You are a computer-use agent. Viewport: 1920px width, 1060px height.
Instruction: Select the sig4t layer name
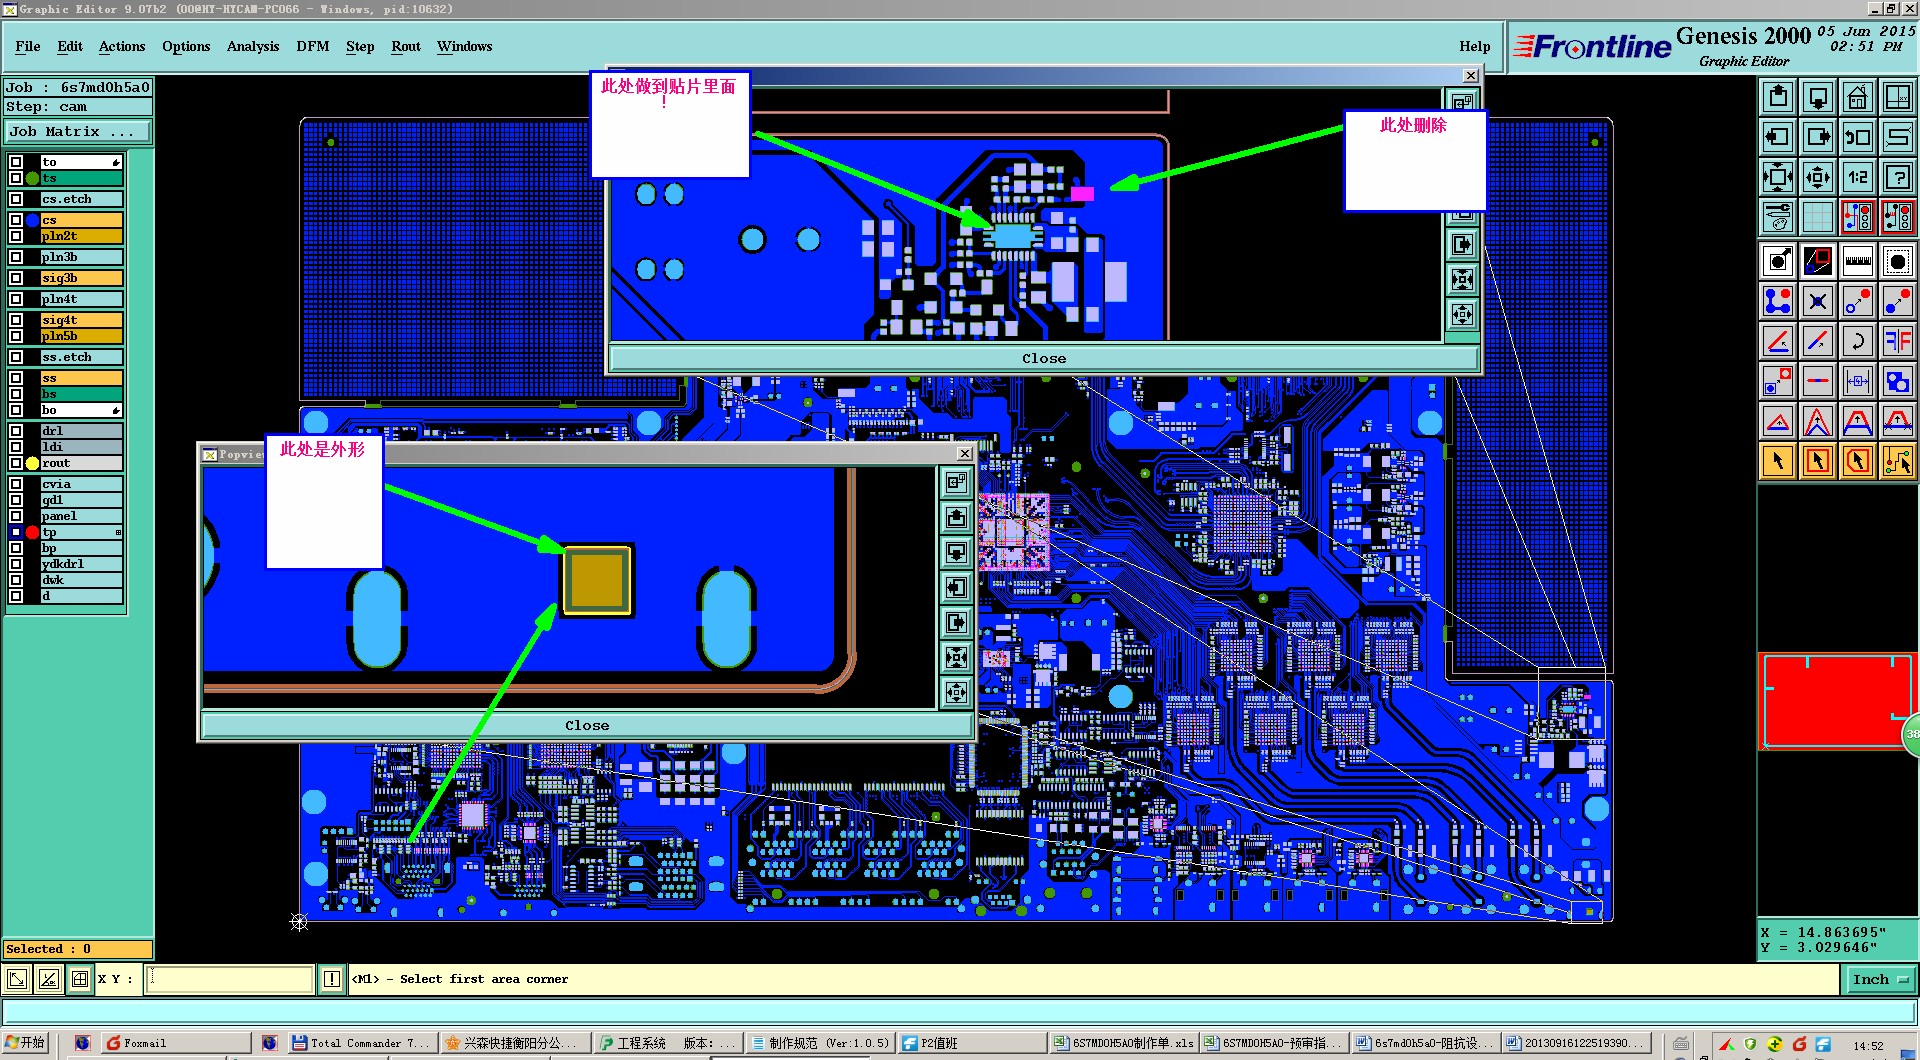click(x=81, y=320)
